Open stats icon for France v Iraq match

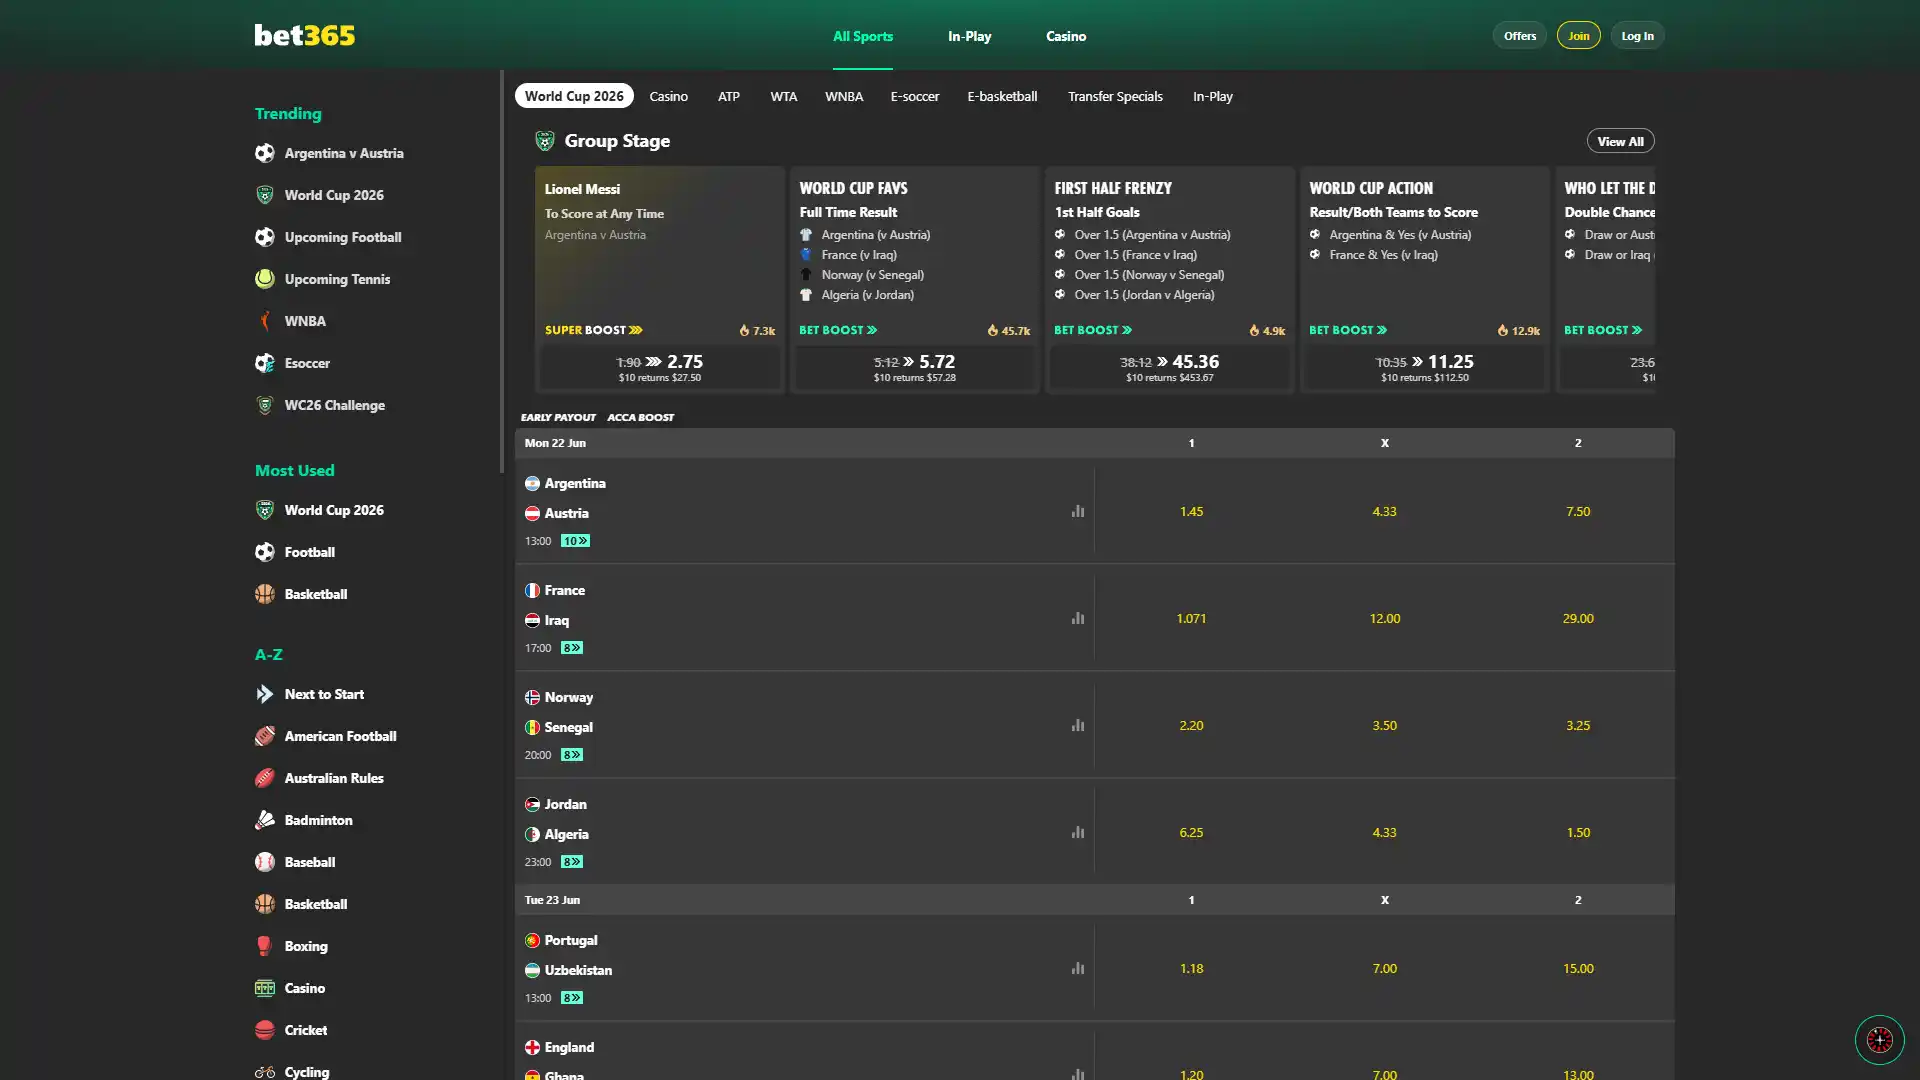pyautogui.click(x=1077, y=618)
